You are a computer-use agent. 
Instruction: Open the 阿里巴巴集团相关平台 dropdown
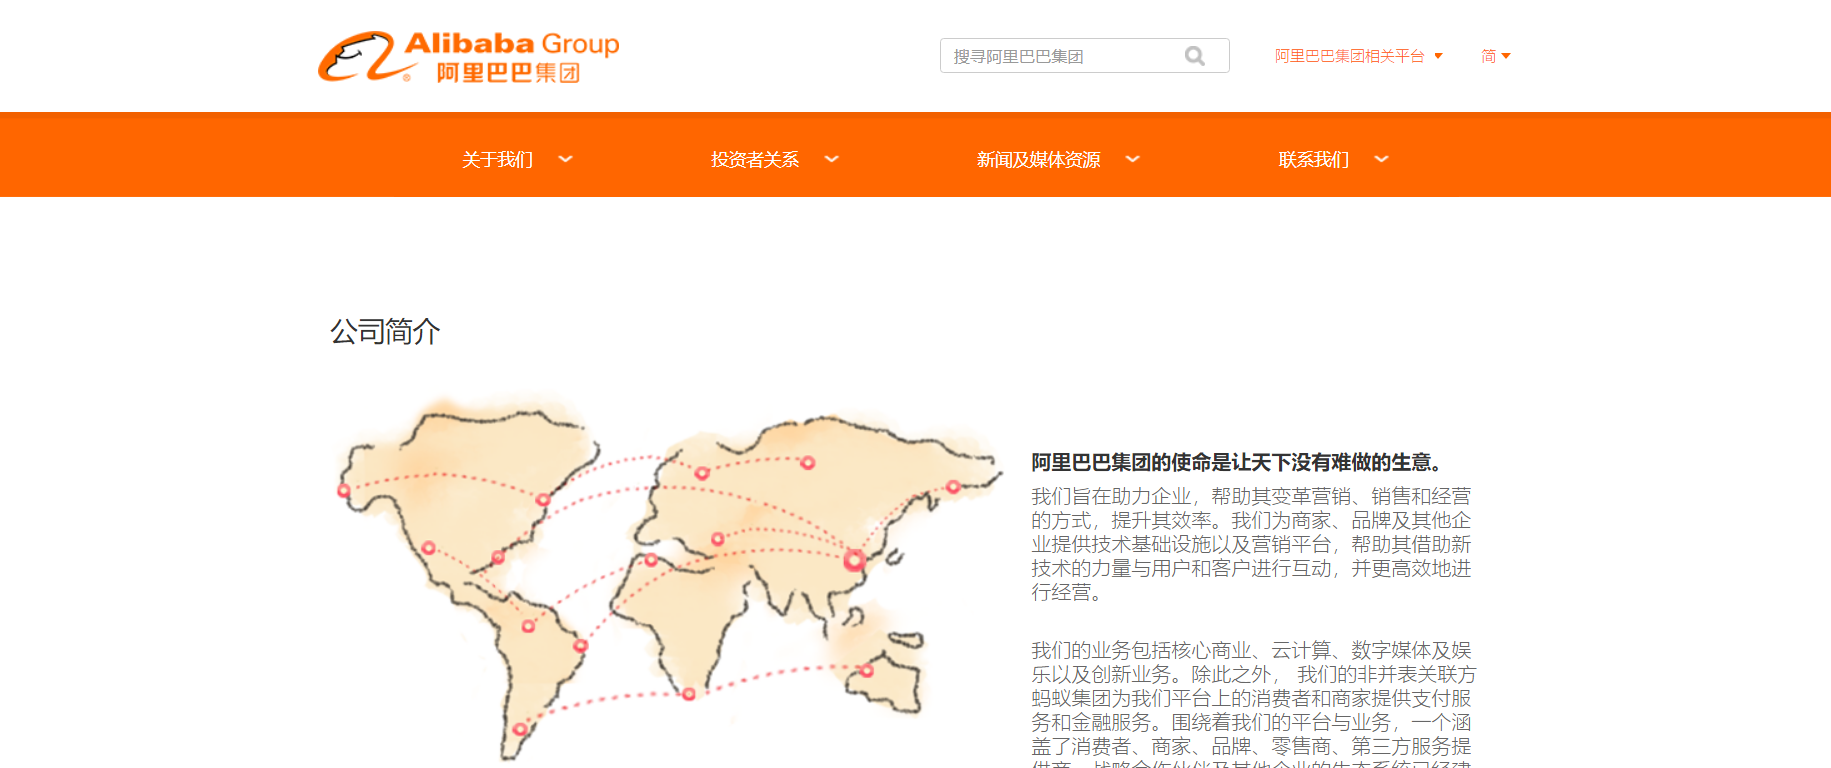pyautogui.click(x=1358, y=56)
